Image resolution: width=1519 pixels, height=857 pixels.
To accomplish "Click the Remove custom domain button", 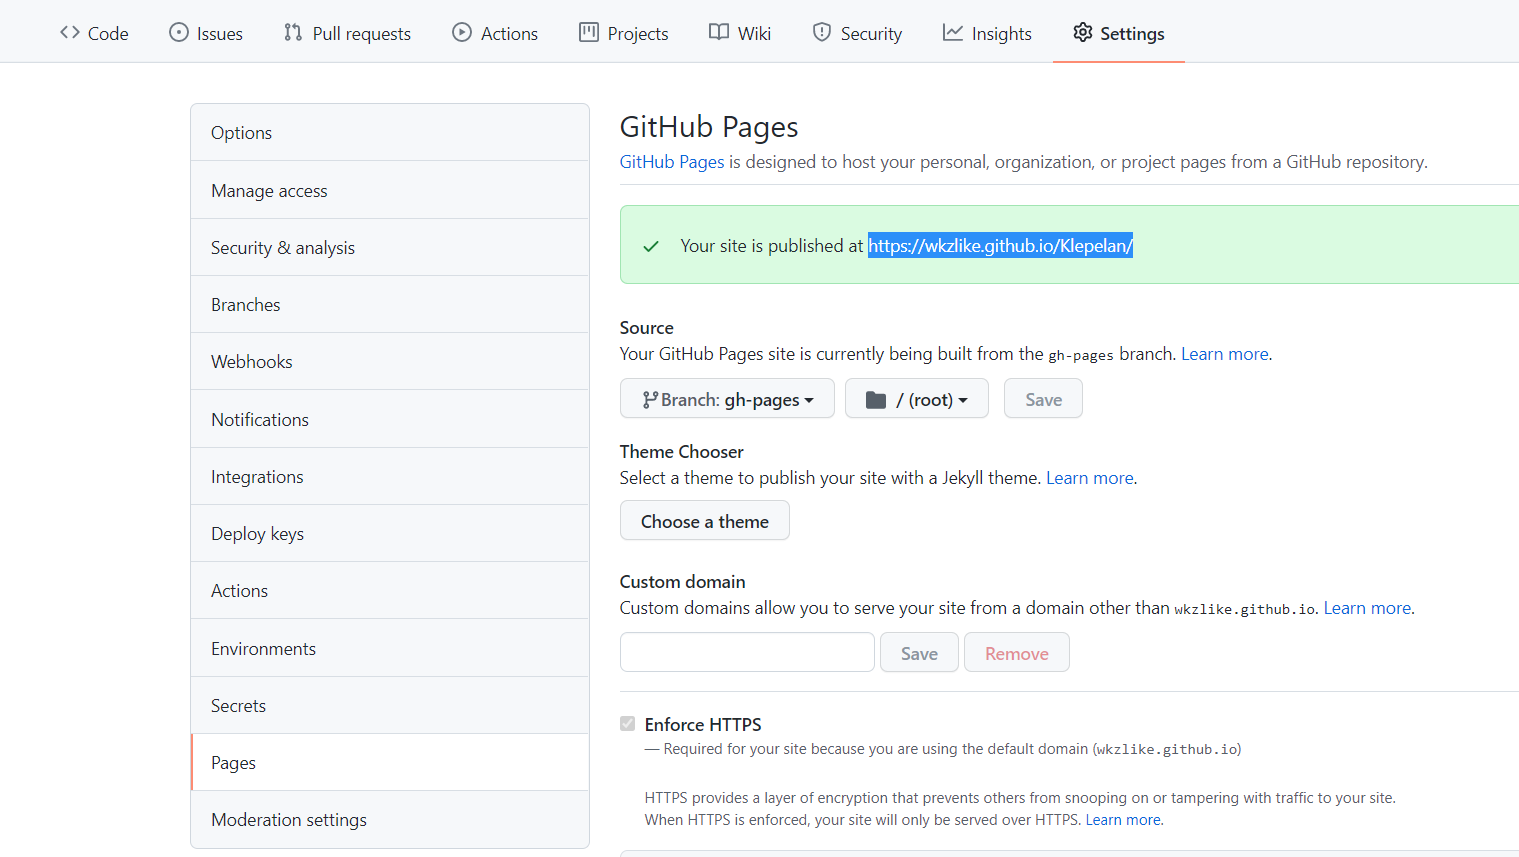I will 1017,652.
